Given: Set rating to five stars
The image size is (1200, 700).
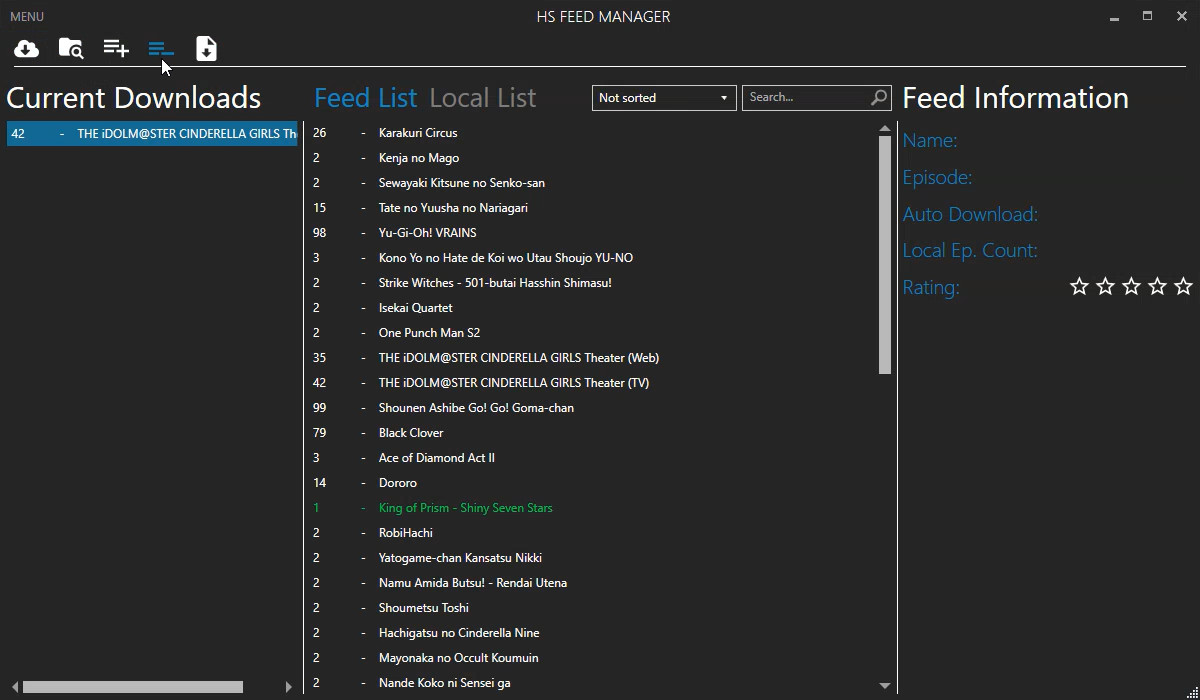Looking at the screenshot, I should coord(1183,287).
